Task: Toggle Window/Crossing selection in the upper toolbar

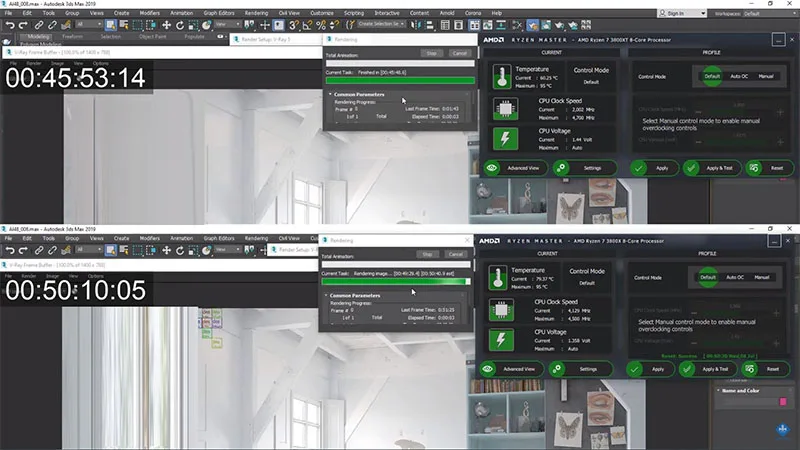Action: [x=151, y=24]
